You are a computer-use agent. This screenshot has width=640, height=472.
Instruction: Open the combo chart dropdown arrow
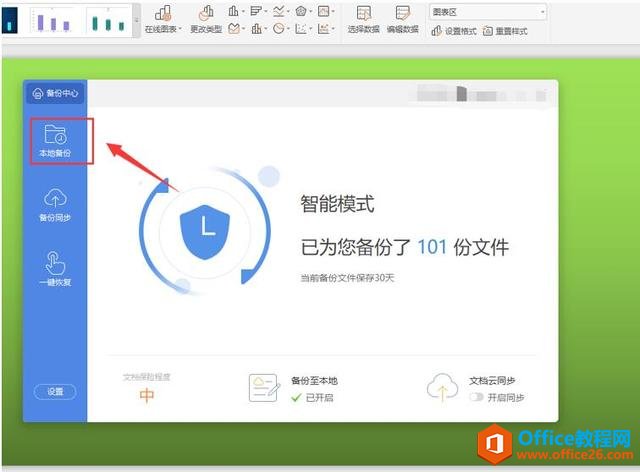pyautogui.click(x=266, y=29)
